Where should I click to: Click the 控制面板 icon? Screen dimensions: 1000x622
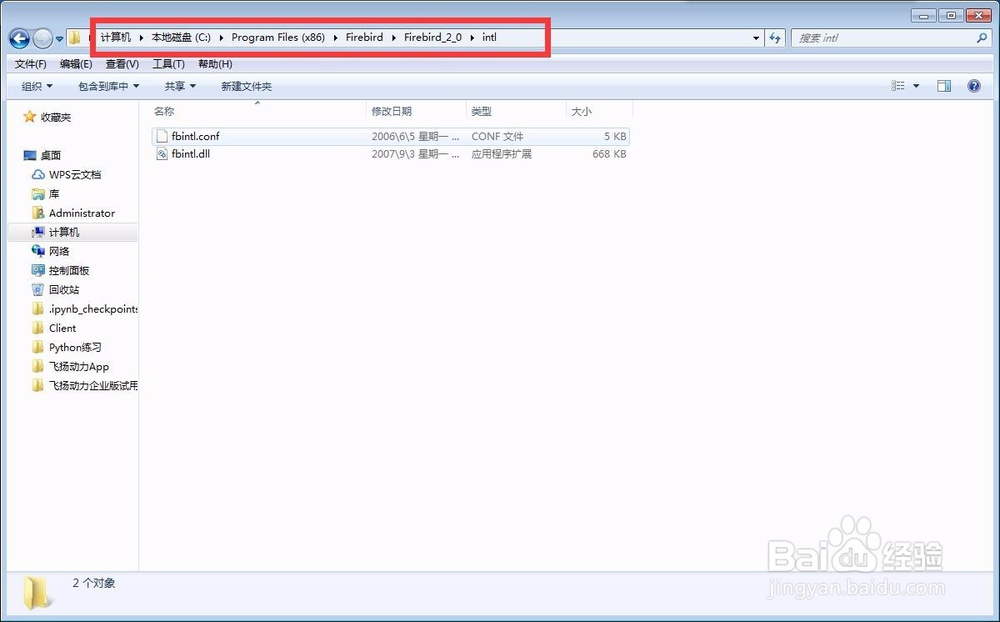tap(38, 270)
